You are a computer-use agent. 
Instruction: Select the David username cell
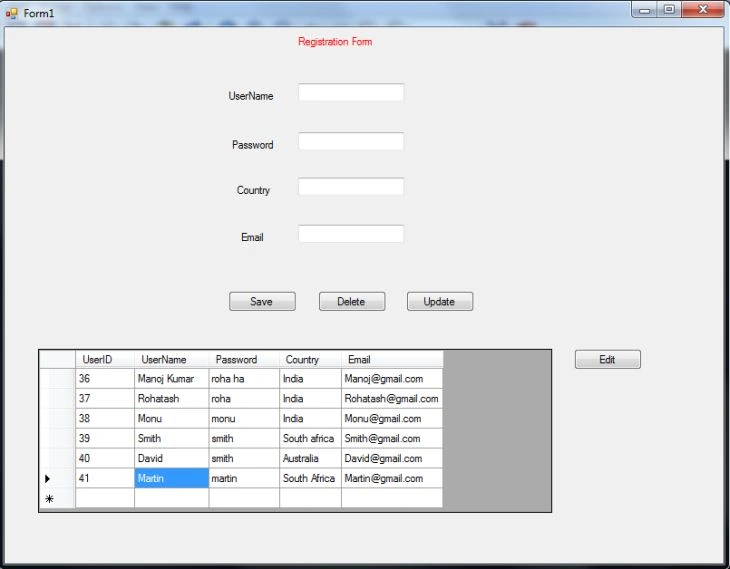(x=171, y=458)
